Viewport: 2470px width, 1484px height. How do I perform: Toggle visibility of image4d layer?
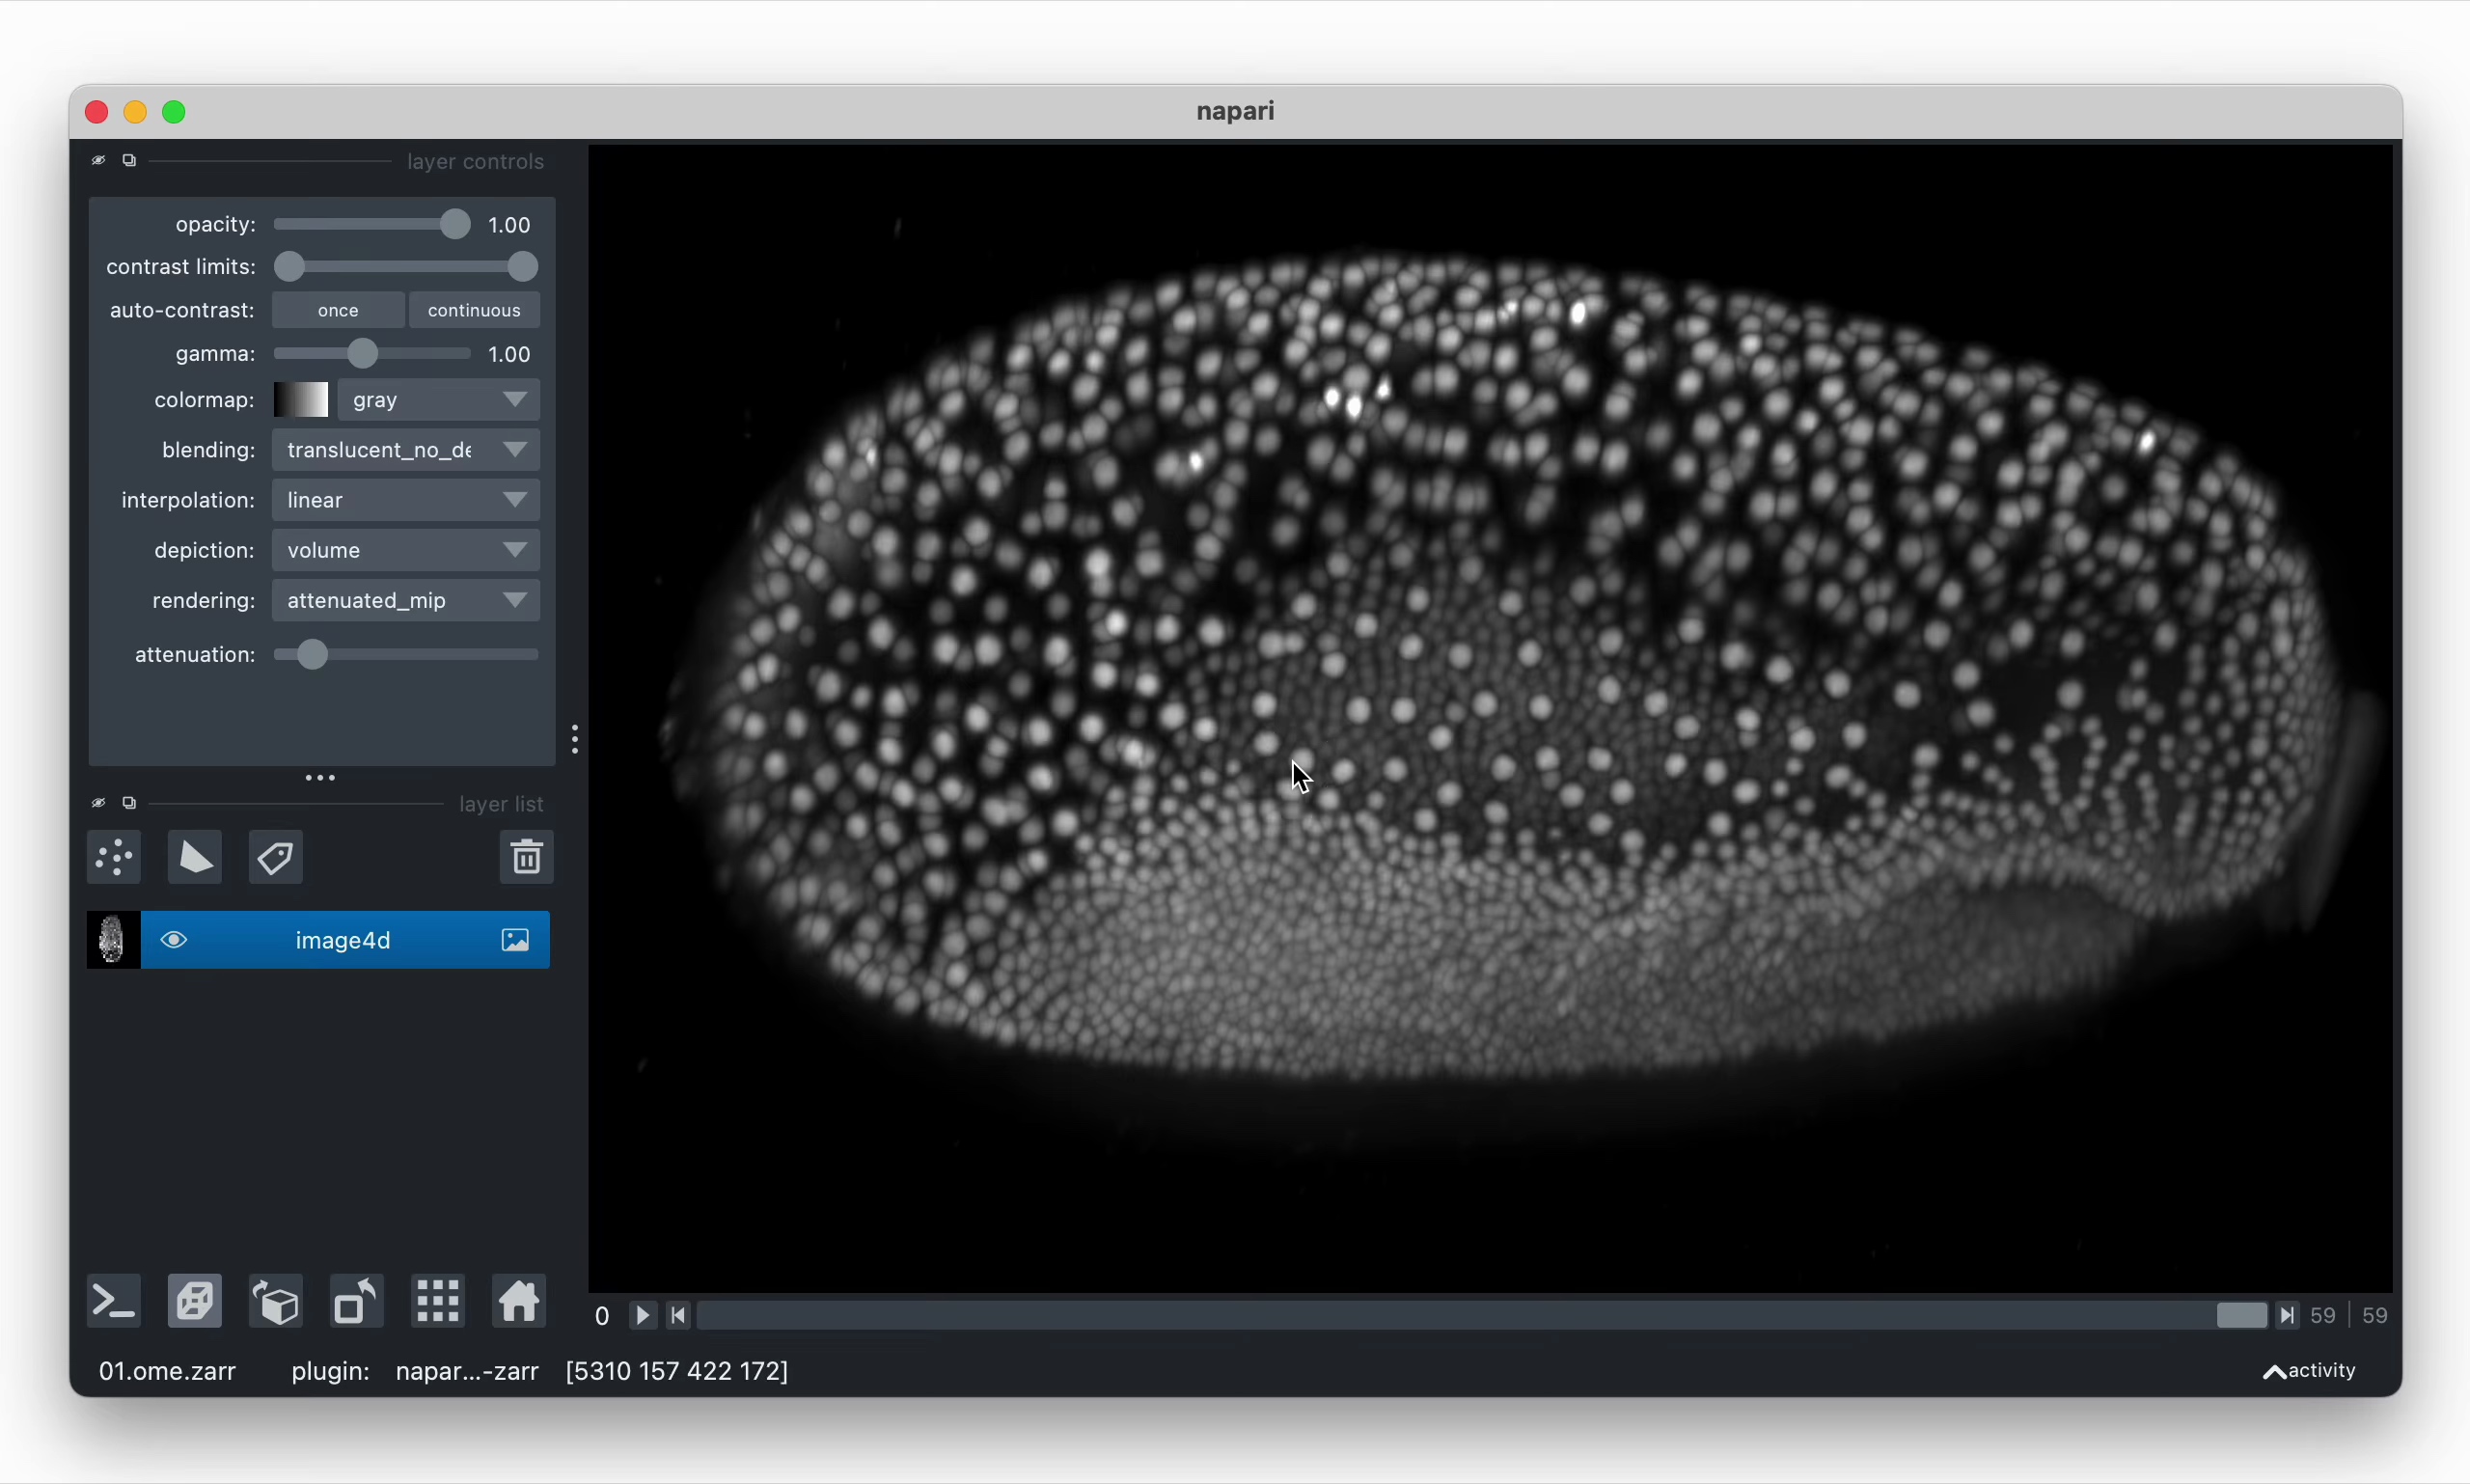[171, 939]
